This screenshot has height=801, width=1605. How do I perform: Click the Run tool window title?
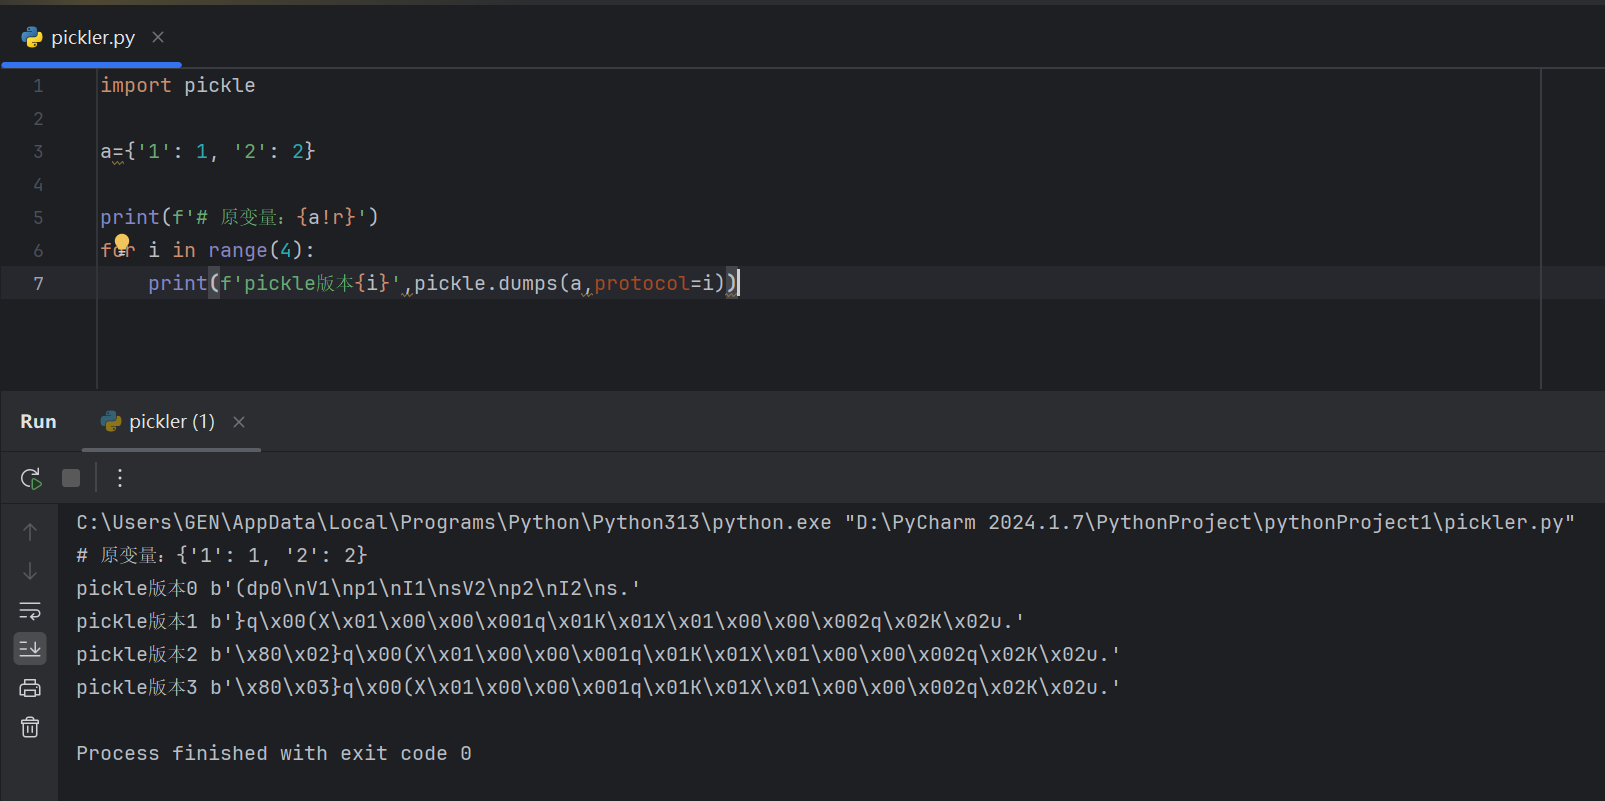click(x=38, y=421)
